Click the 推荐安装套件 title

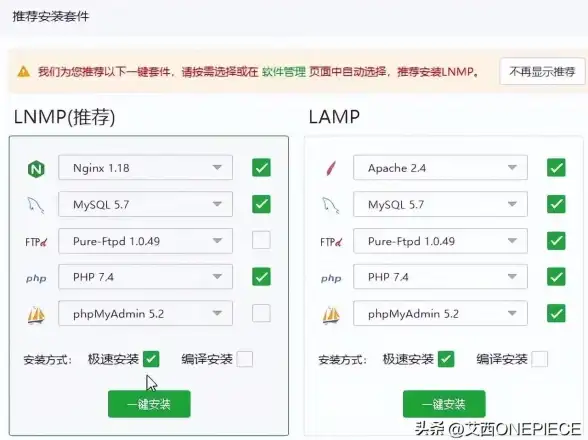(51, 17)
